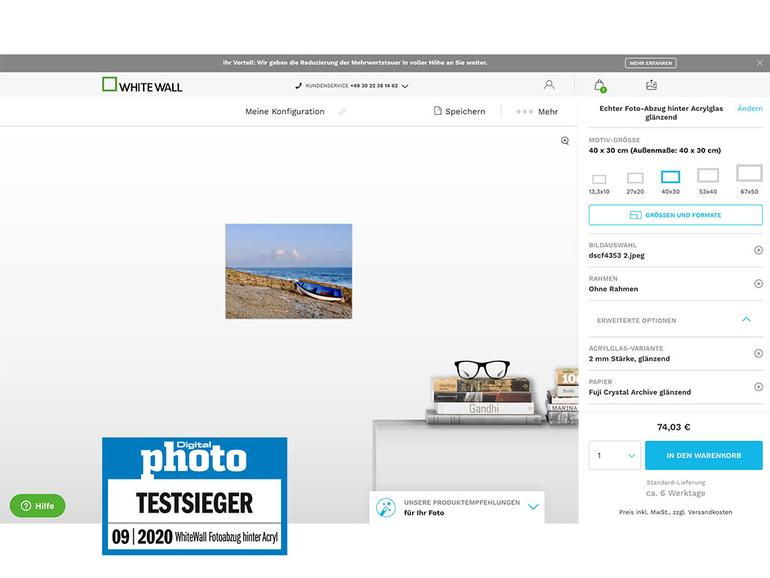Screen dimensions: 770x578
Task: Click the GRÖSSEN UND FORMATE button
Action: coord(676,215)
